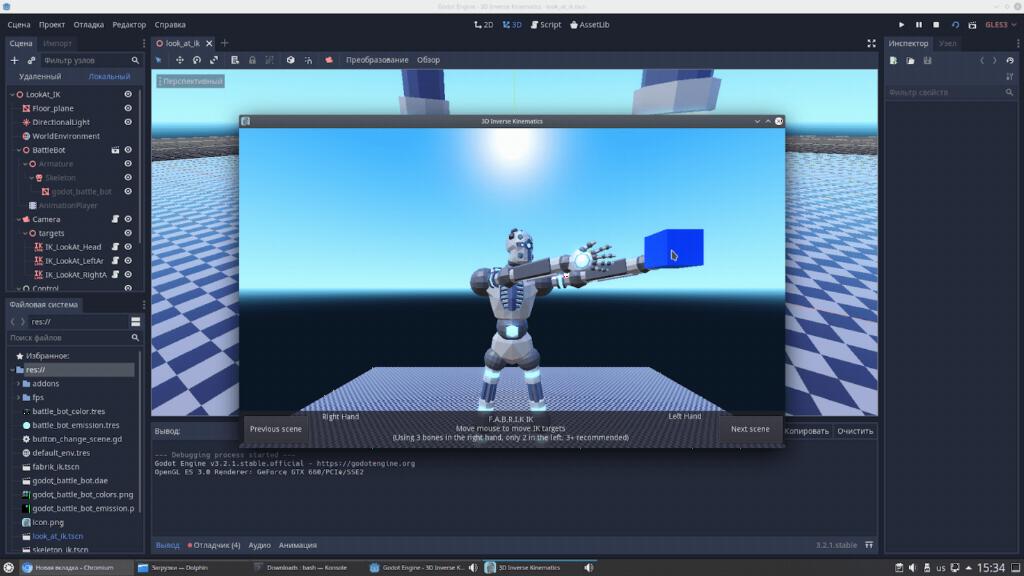
Task: Click Очистить to clear the output
Action: 855,431
